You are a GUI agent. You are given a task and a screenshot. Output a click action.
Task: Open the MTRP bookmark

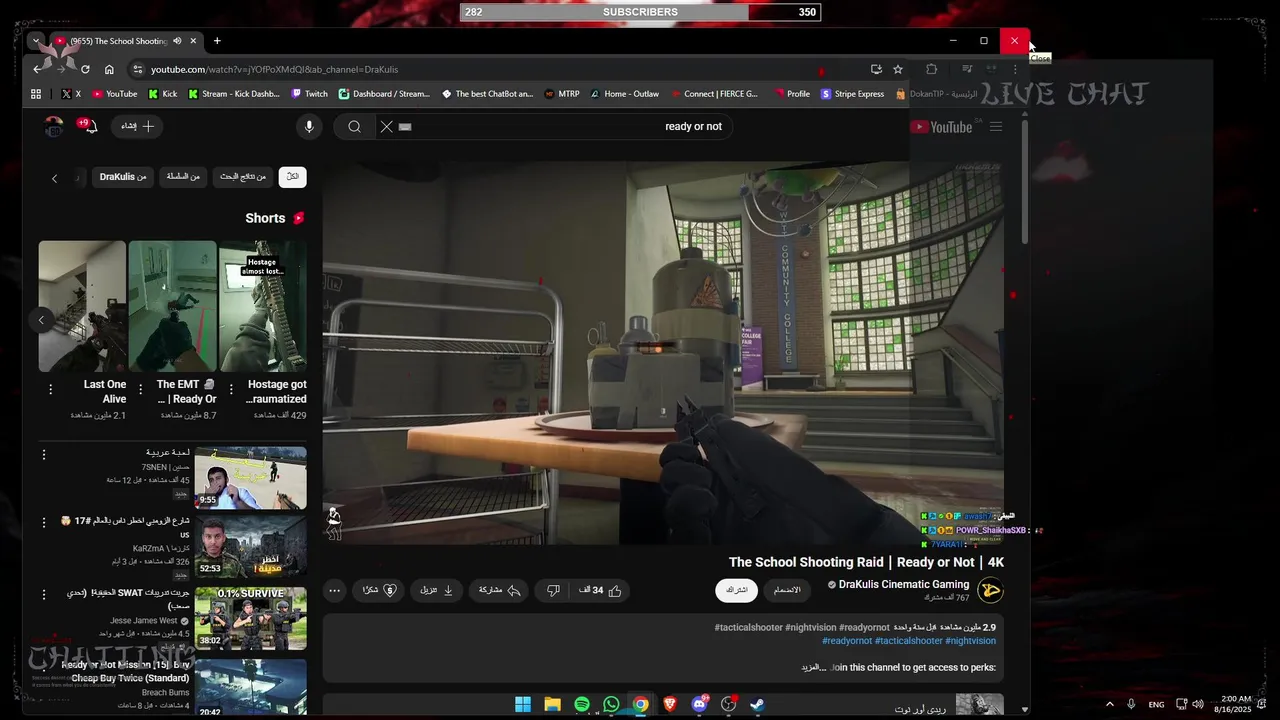pos(562,94)
